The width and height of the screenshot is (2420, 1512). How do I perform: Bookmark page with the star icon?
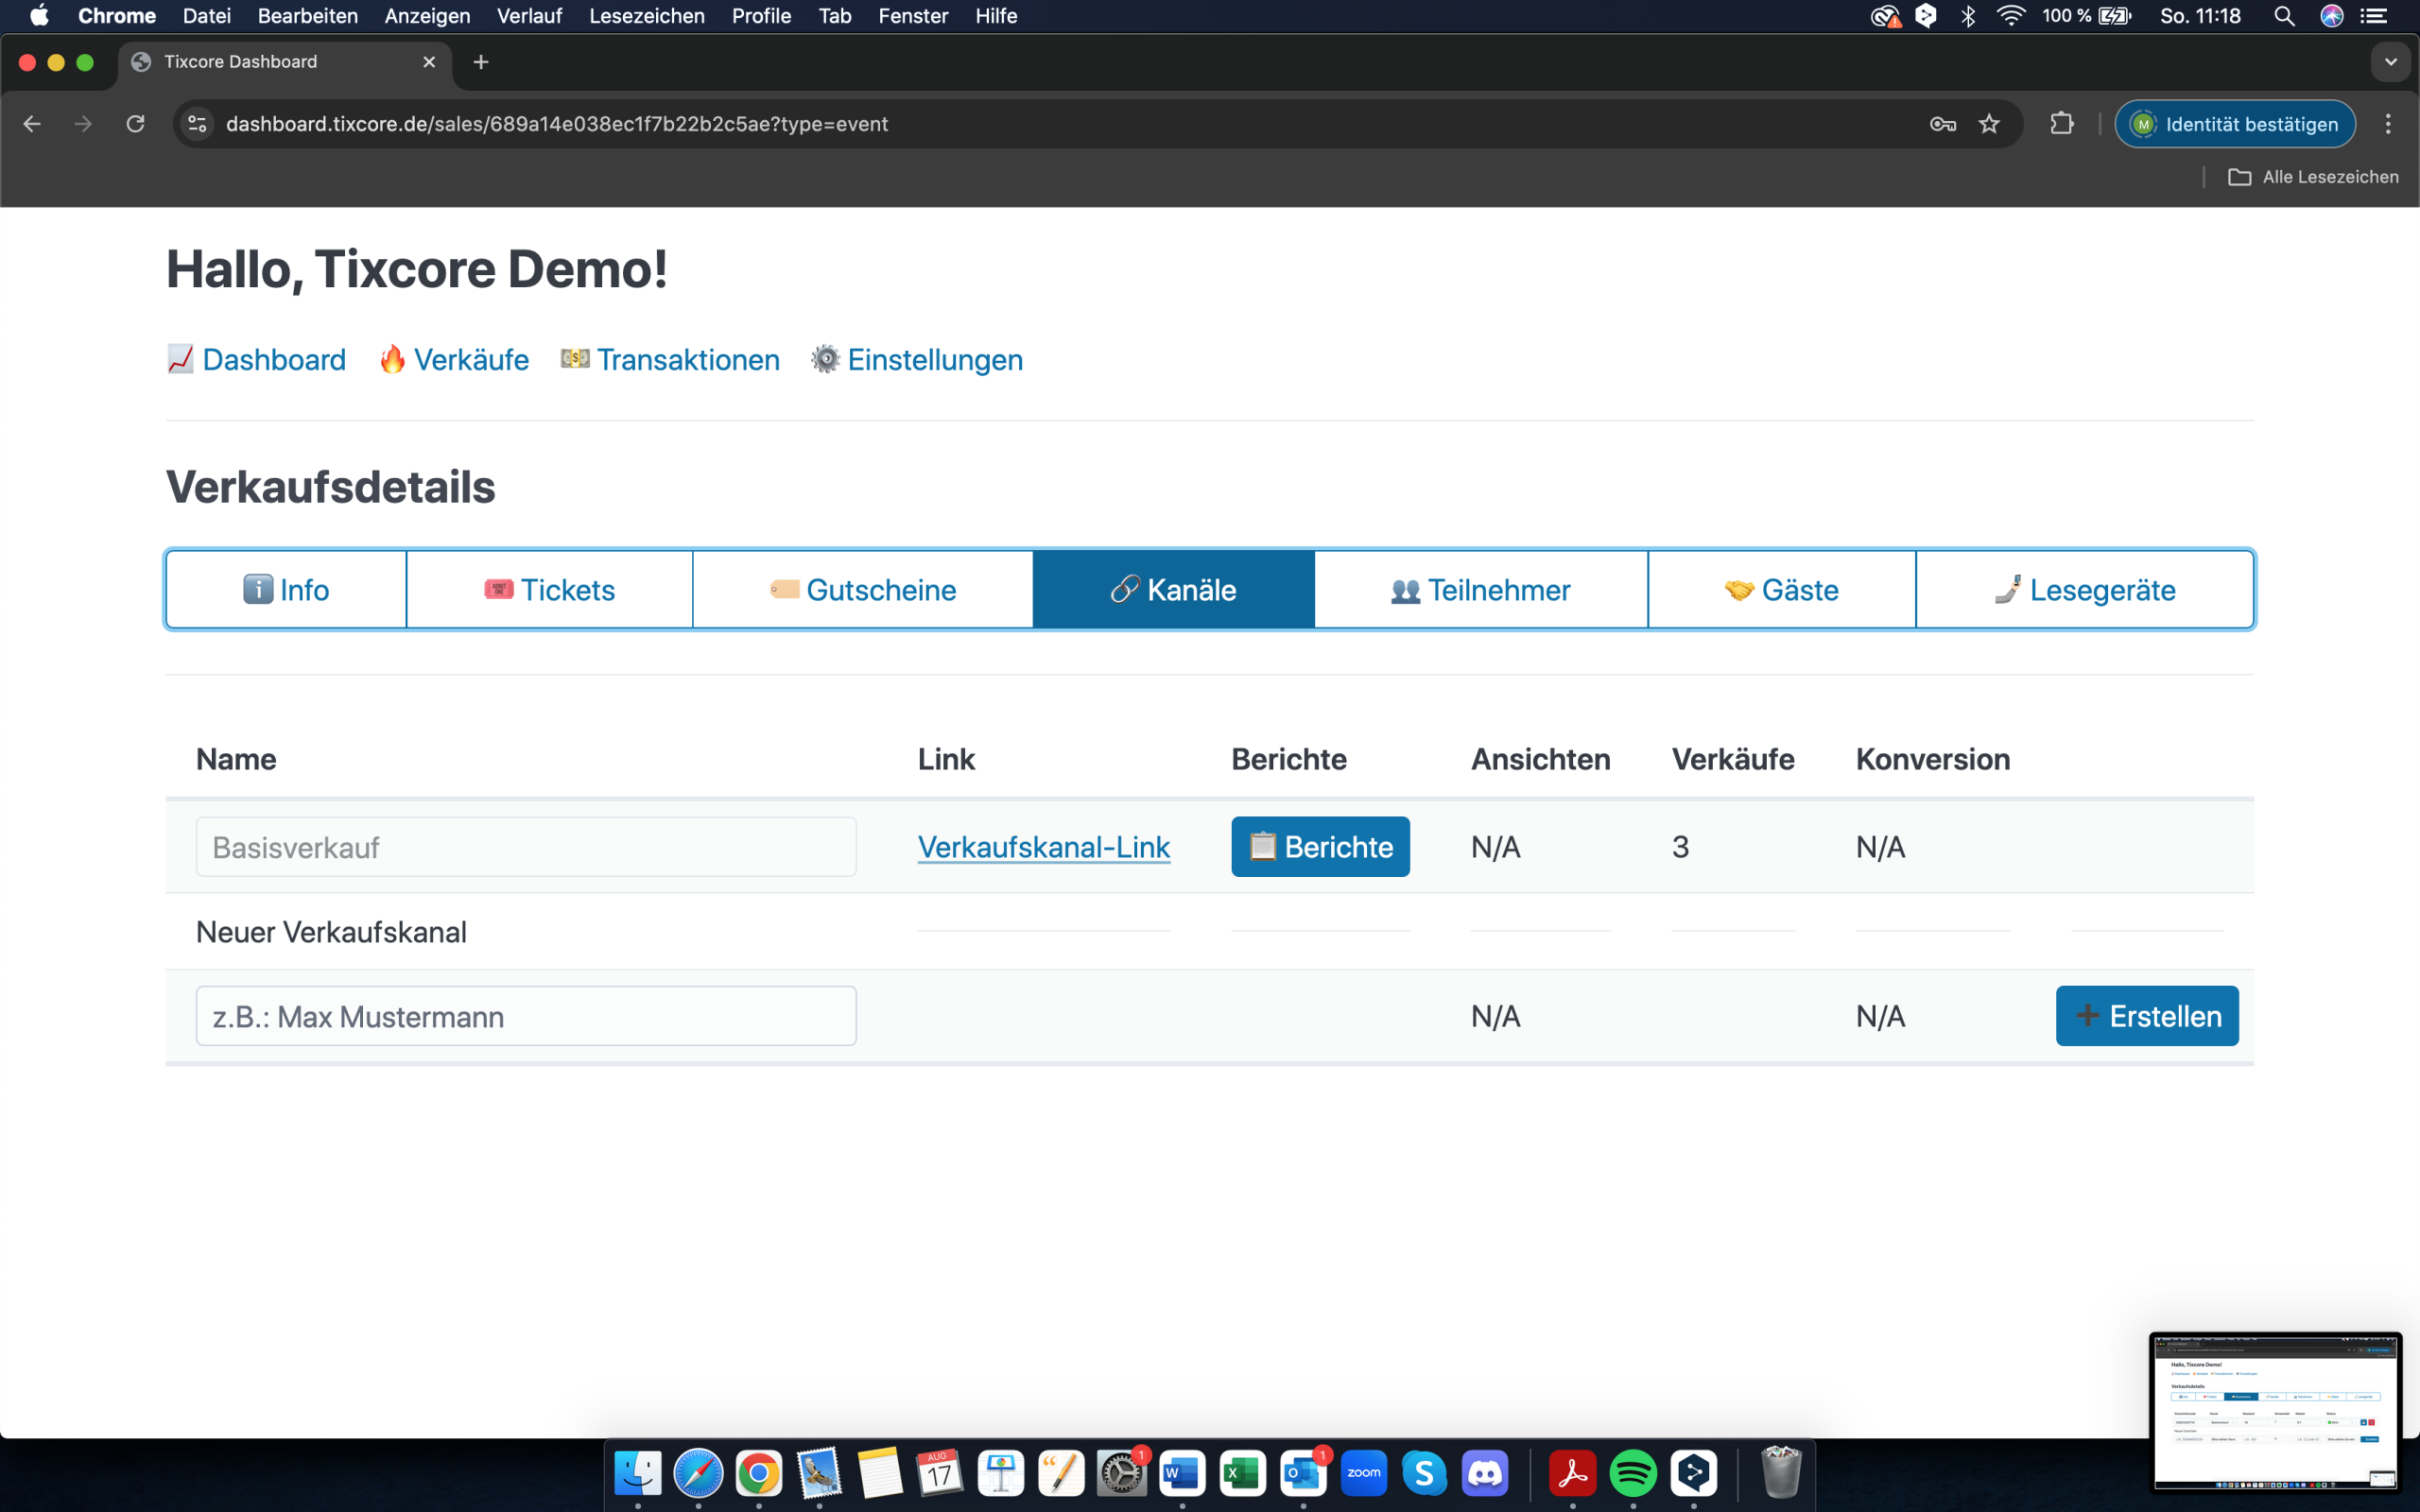tap(1989, 124)
